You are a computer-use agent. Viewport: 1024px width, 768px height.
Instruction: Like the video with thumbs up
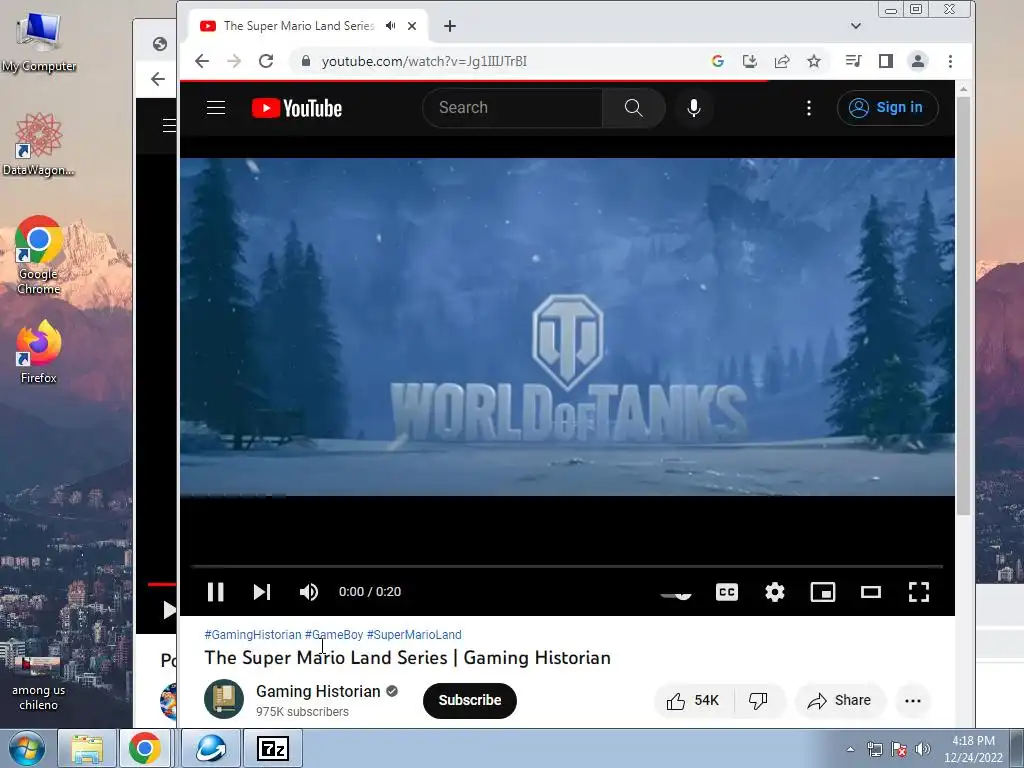(694, 701)
